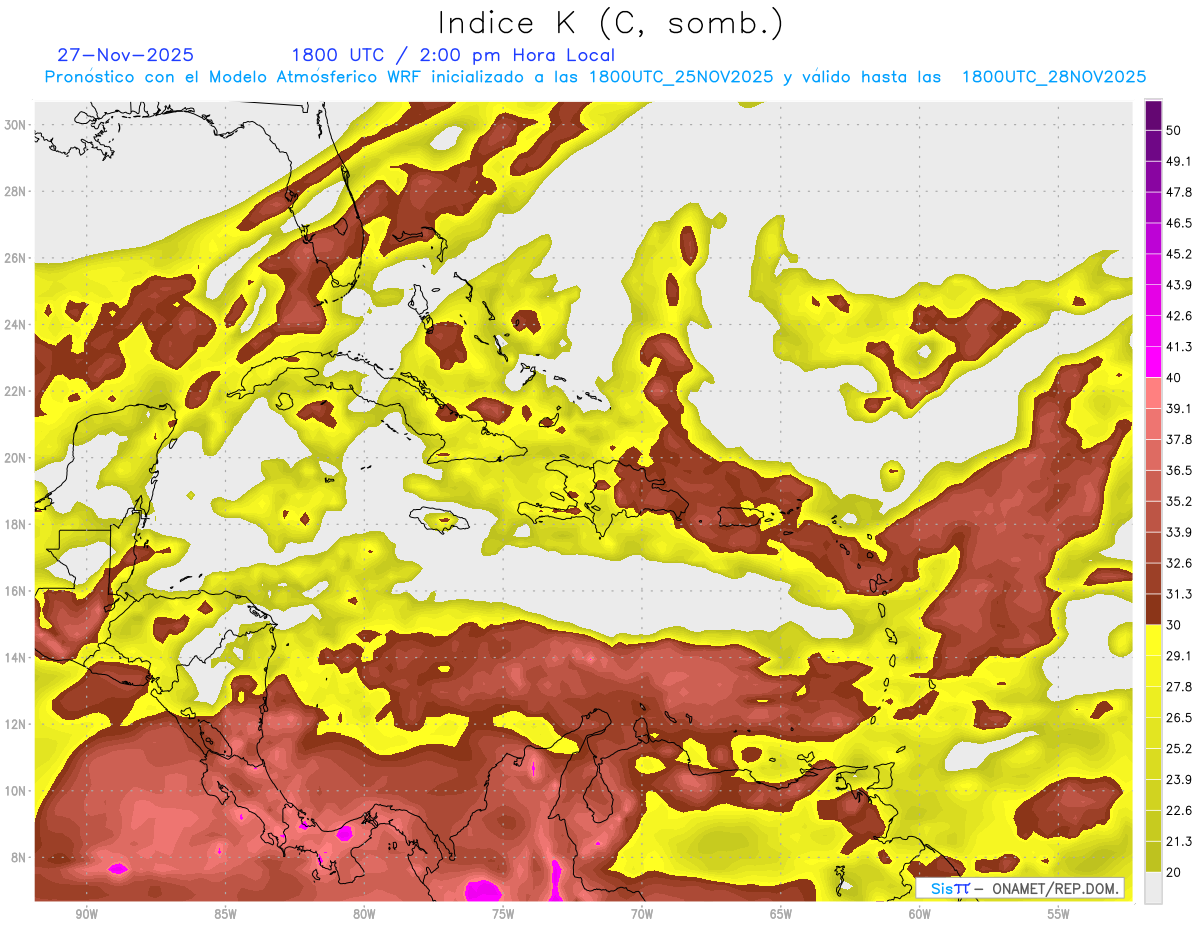This screenshot has height=927, width=1200.
Task: Click the dark brown colorbar swatch between 30 and 31.3
Action: coord(1153,609)
